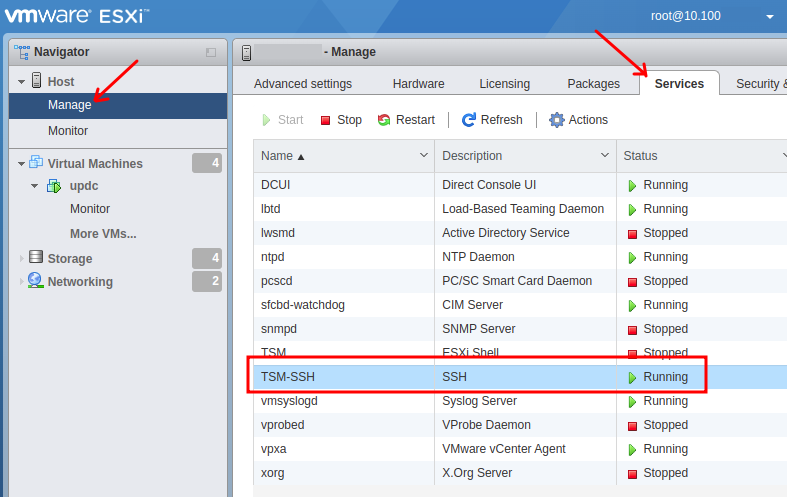
Task: Switch to the Advanced settings tab
Action: click(x=303, y=84)
